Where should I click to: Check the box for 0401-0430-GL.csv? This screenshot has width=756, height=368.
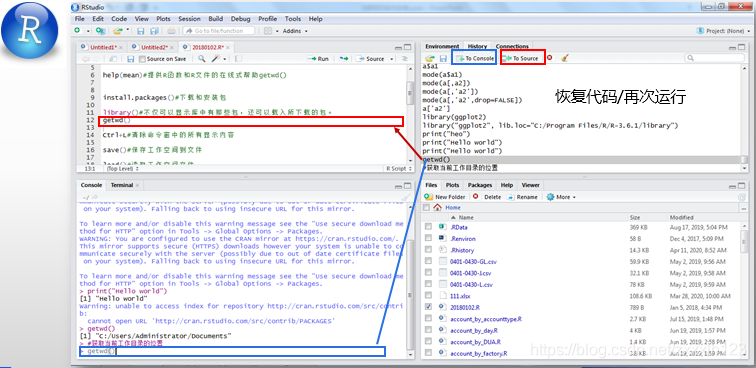point(428,261)
